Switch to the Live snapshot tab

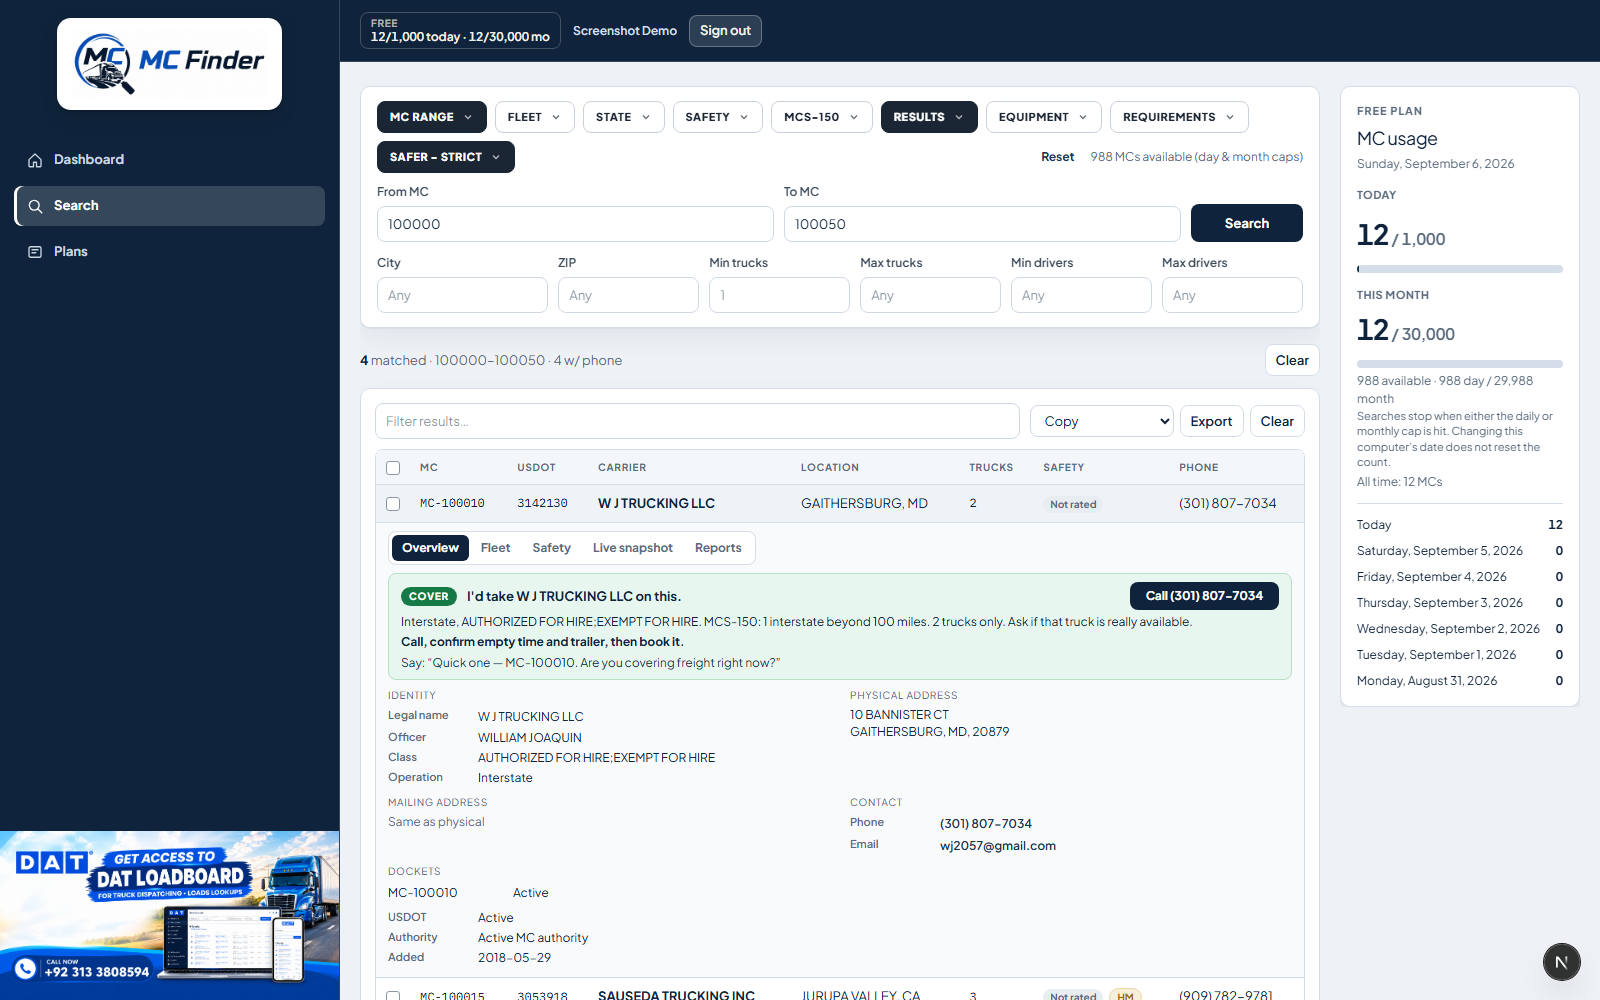[x=632, y=548]
